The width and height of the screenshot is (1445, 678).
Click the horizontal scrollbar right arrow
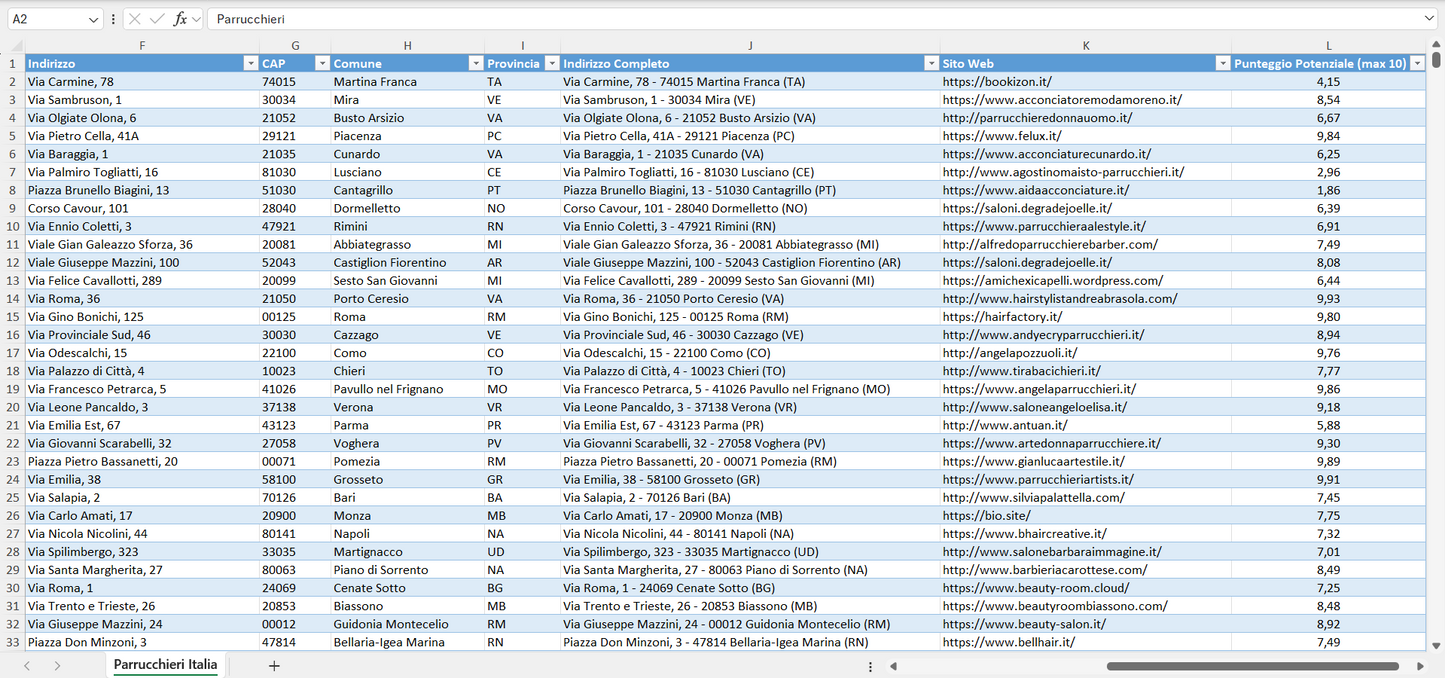click(1419, 666)
